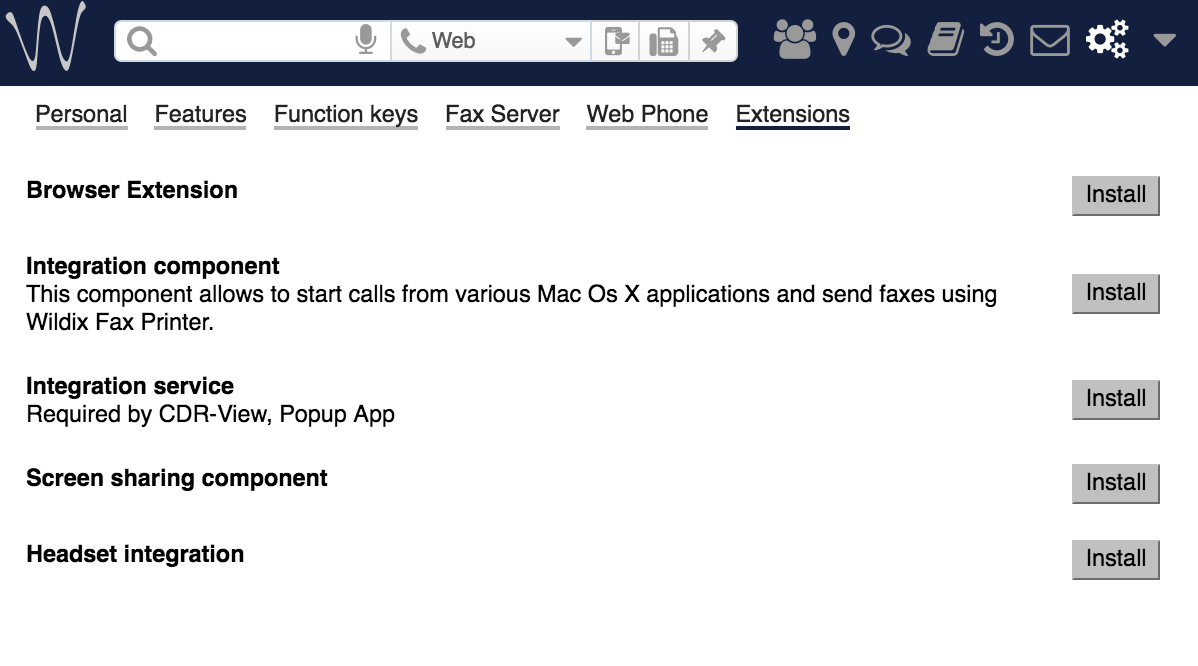The height and width of the screenshot is (666, 1198).
Task: Open the colleagues group icon
Action: [795, 40]
